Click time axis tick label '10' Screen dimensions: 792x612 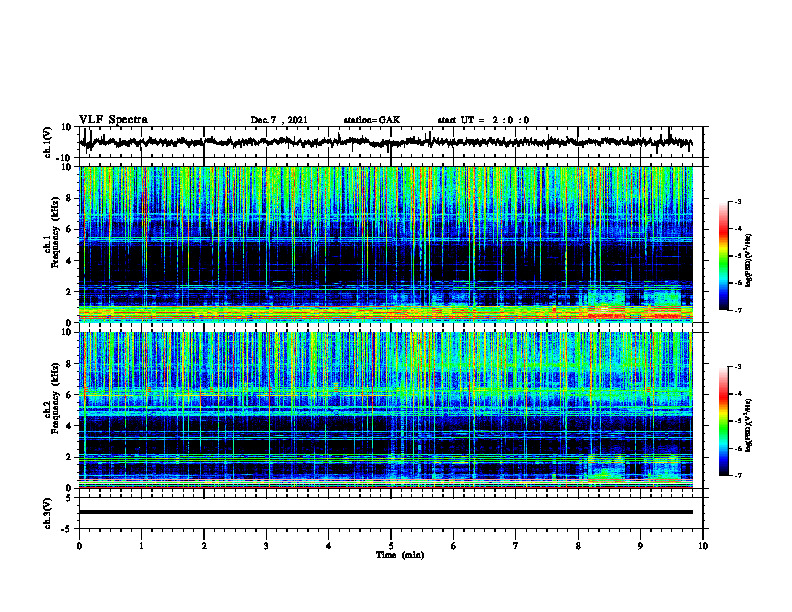pos(703,546)
